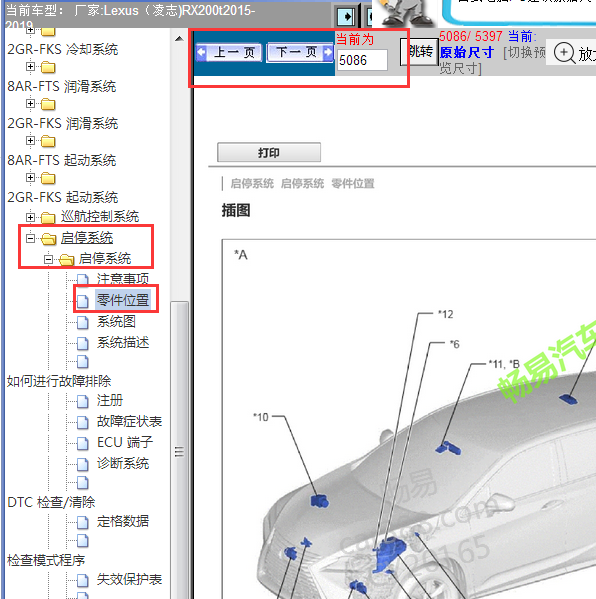The image size is (596, 599).
Task: Open the 检查模式程序 page
Action: 46,560
